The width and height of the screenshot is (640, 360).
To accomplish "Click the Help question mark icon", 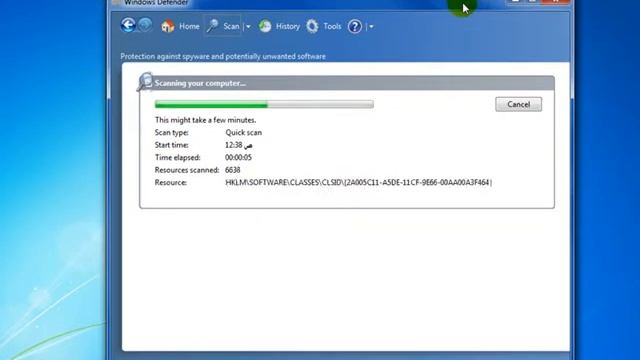I will [355, 27].
